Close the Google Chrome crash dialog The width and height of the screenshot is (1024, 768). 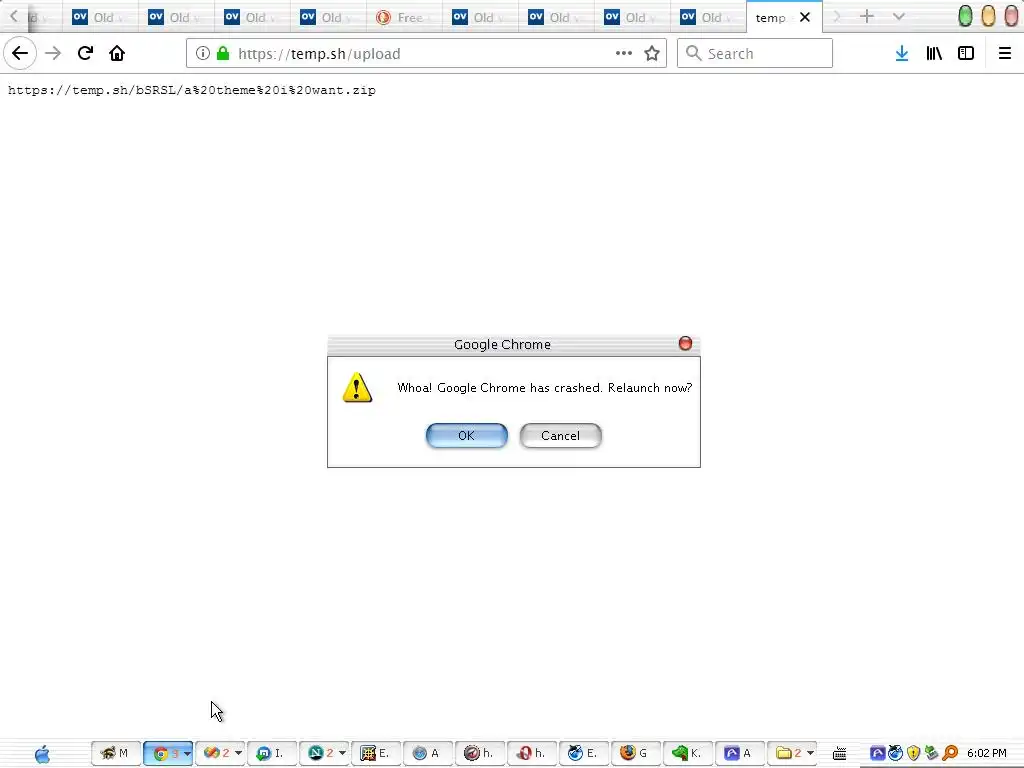coord(685,344)
